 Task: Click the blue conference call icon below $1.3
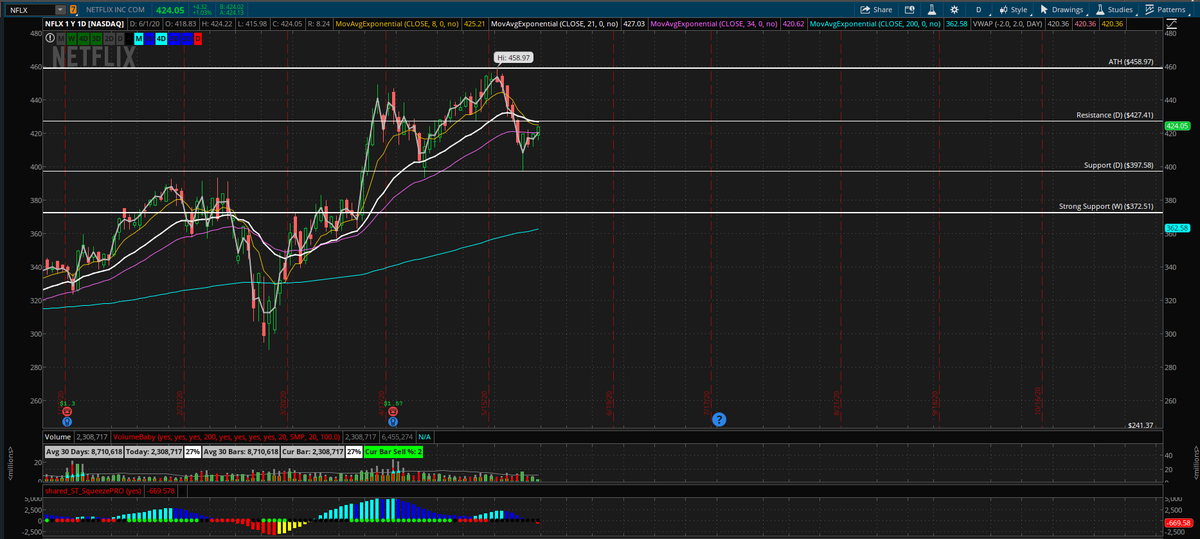click(67, 421)
